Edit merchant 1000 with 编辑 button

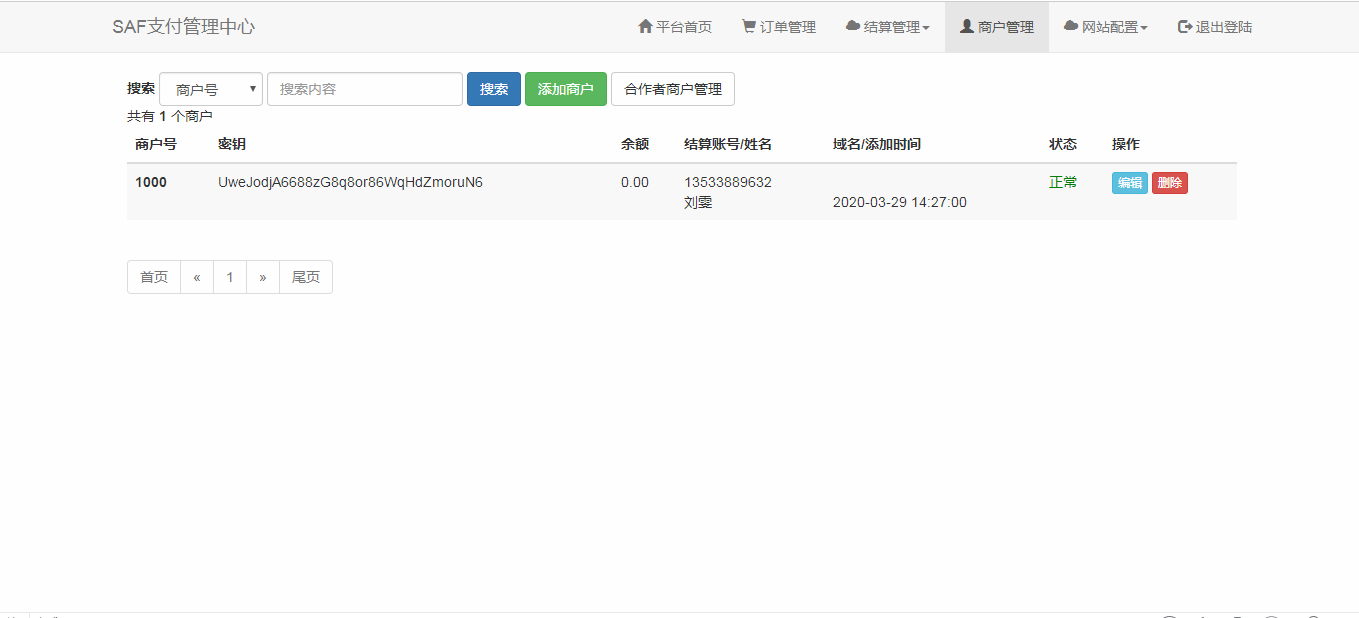click(1130, 183)
